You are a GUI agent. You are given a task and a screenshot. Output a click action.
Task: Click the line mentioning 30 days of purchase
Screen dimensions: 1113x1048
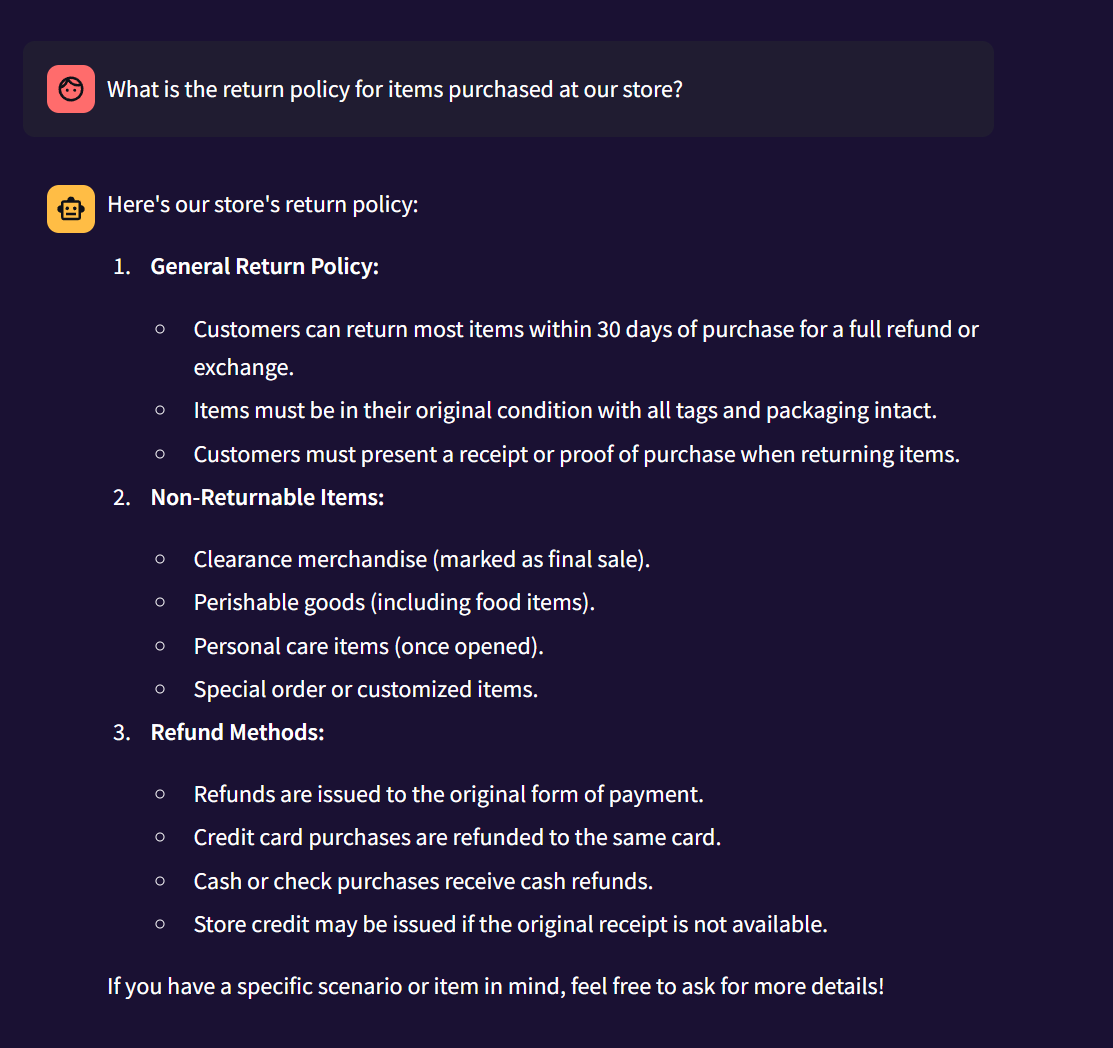point(585,329)
